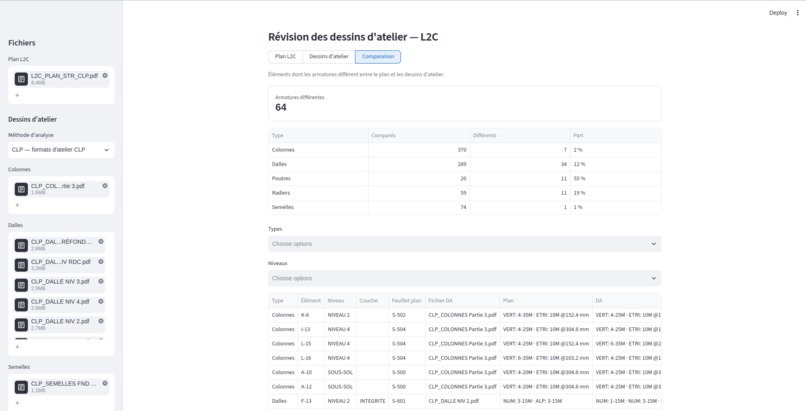This screenshot has width=806, height=411.
Task: Click element cell L-15 in details table
Action: point(311,344)
